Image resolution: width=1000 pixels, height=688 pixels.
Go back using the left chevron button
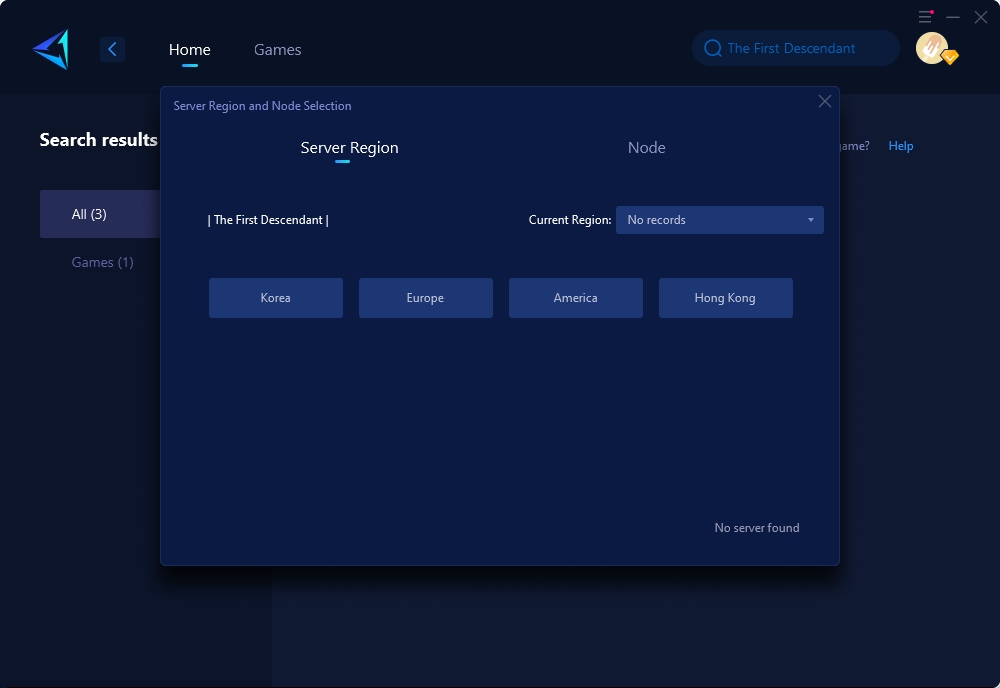pyautogui.click(x=112, y=49)
